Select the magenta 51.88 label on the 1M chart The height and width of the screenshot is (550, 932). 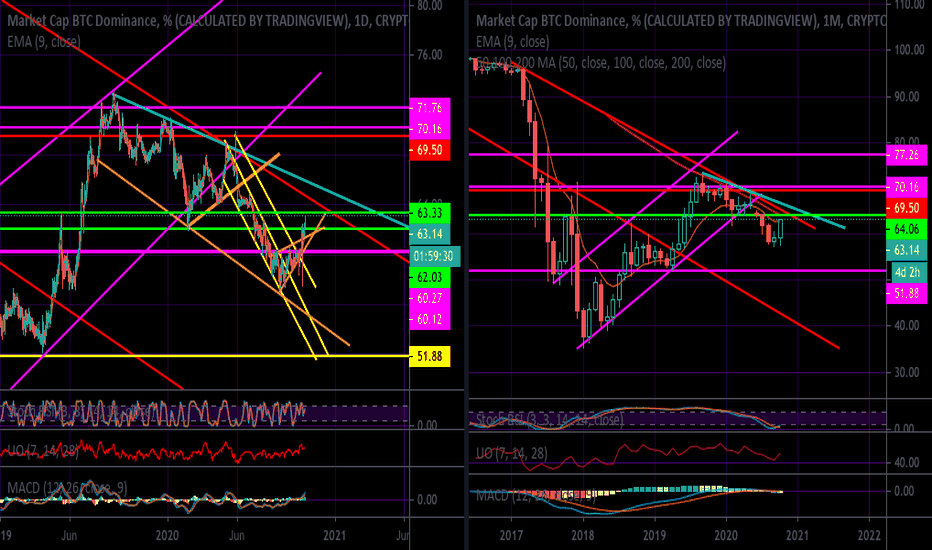[906, 293]
